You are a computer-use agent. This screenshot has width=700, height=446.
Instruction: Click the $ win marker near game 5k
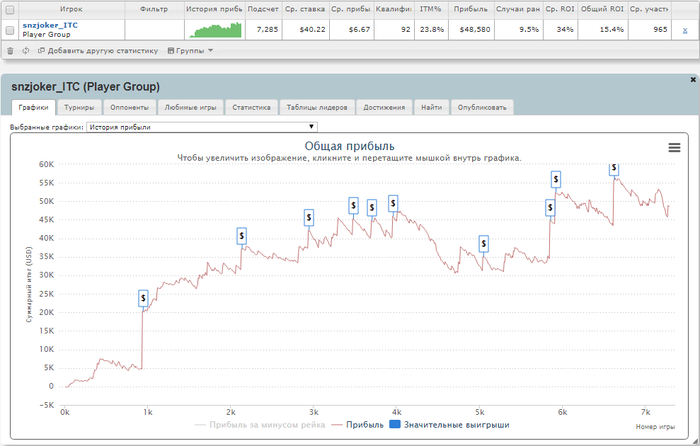click(x=483, y=244)
